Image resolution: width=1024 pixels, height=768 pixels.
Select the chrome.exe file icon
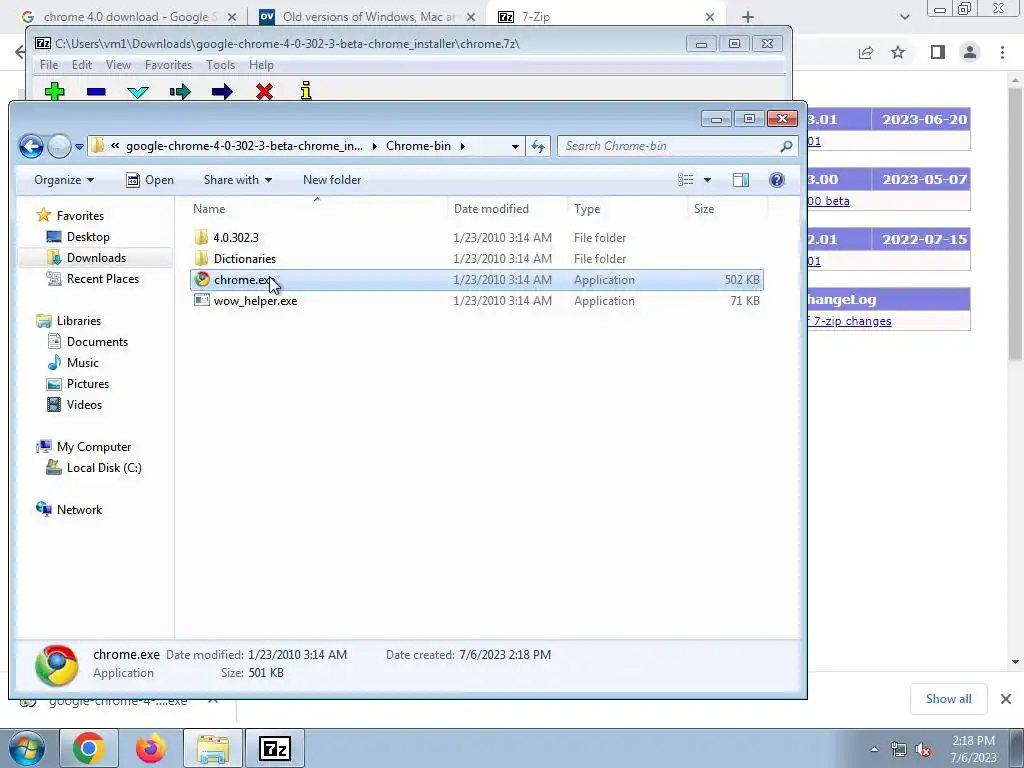point(202,280)
